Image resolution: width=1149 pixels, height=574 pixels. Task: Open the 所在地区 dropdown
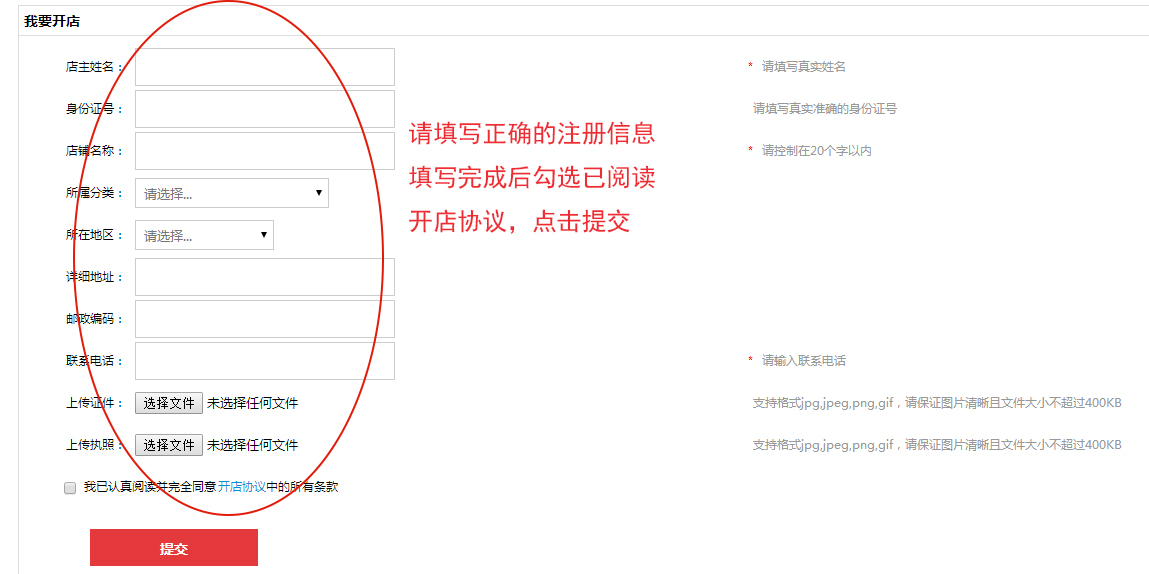(204, 235)
